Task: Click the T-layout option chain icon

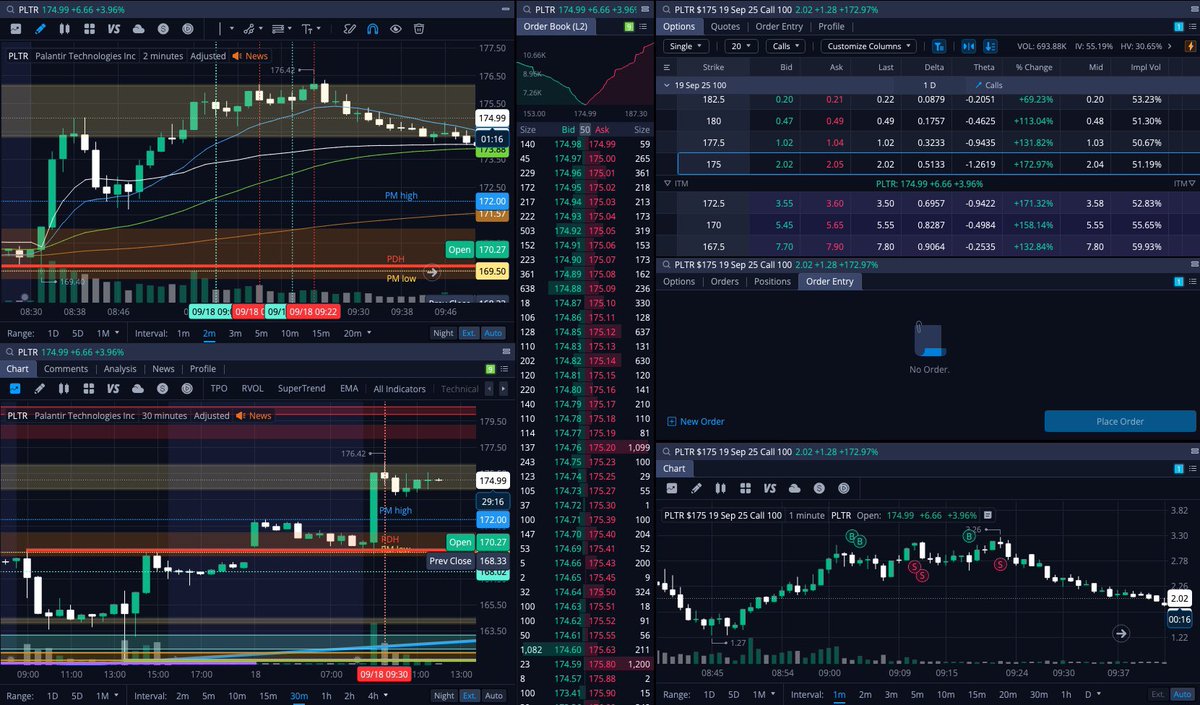Action: (x=939, y=46)
